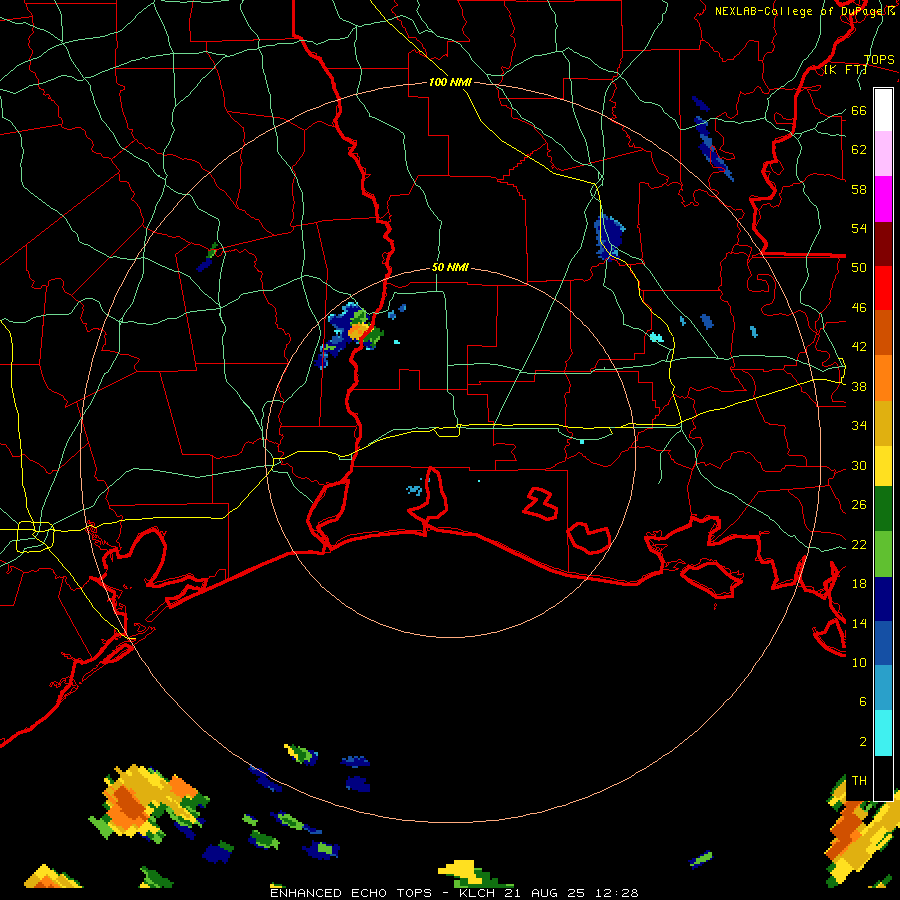Select the bright red legend band
The width and height of the screenshot is (900, 900).
tap(883, 289)
